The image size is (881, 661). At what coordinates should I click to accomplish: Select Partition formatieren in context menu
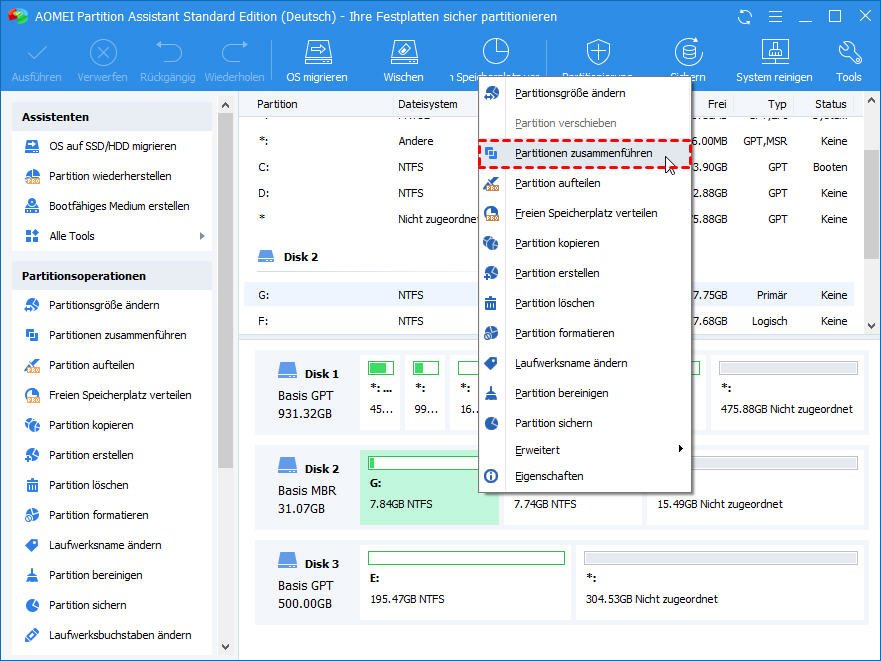click(x=584, y=333)
